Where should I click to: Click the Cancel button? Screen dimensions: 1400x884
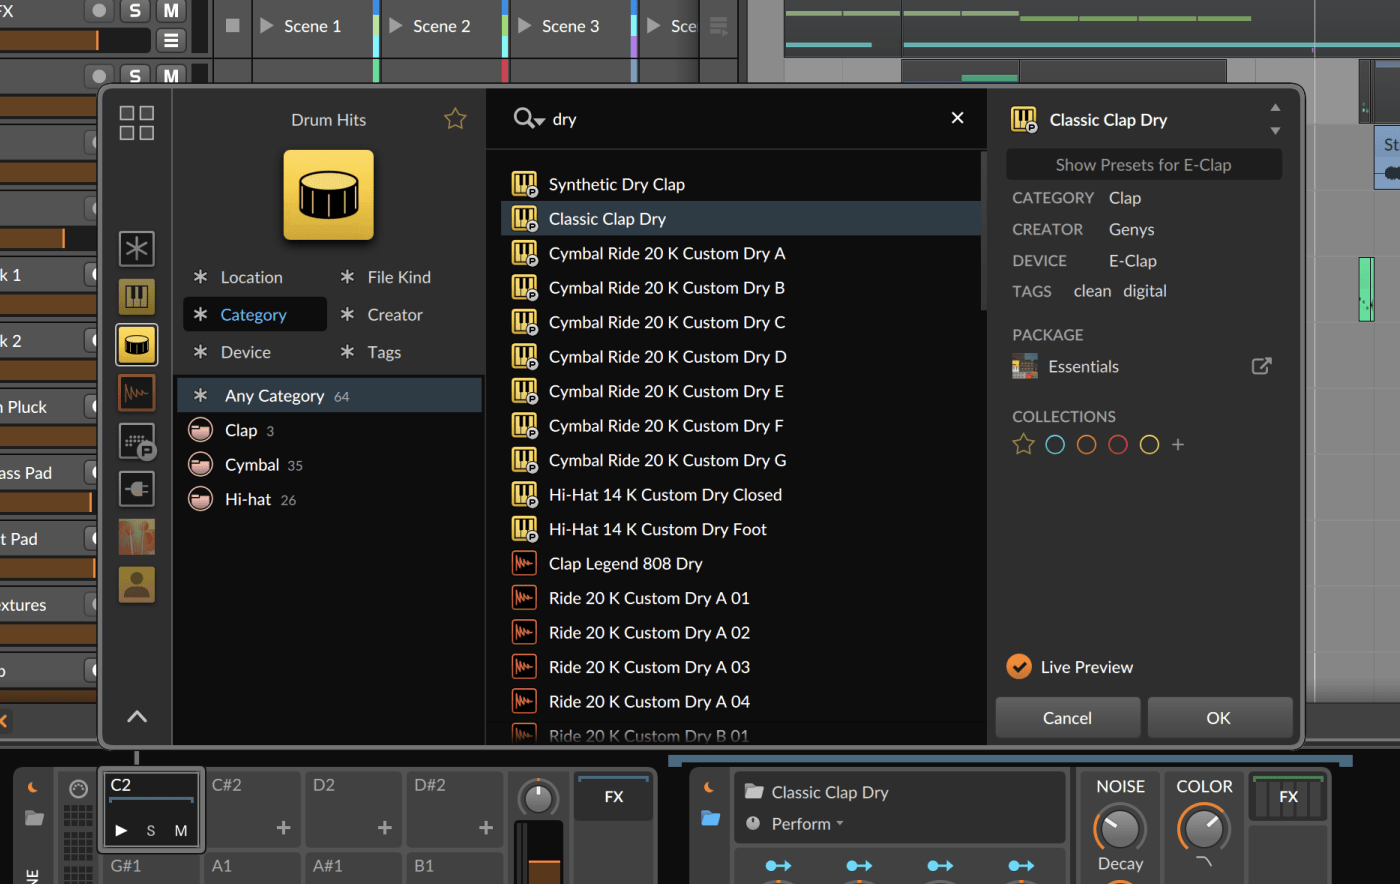pos(1067,718)
